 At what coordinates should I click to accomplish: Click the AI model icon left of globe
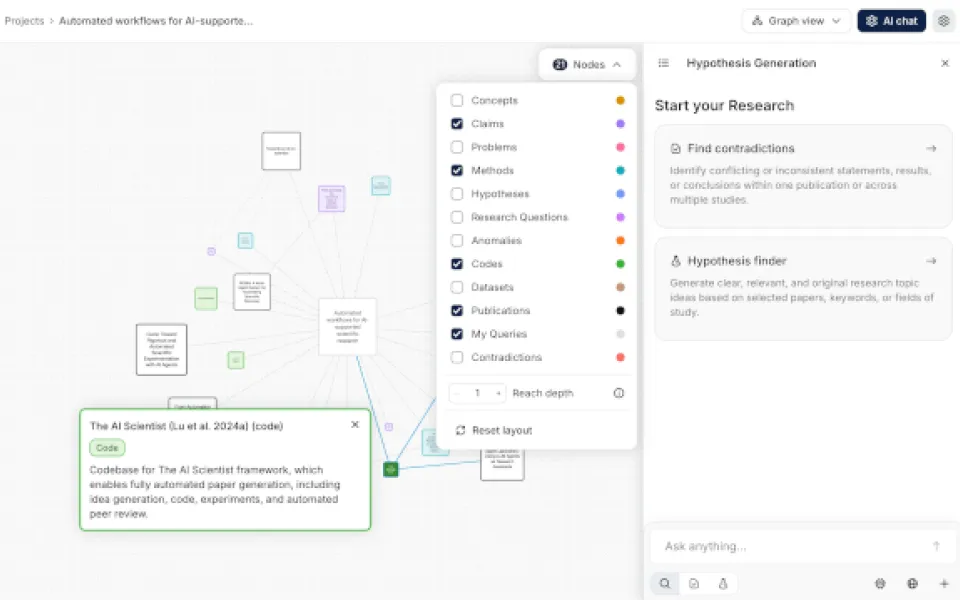(880, 583)
